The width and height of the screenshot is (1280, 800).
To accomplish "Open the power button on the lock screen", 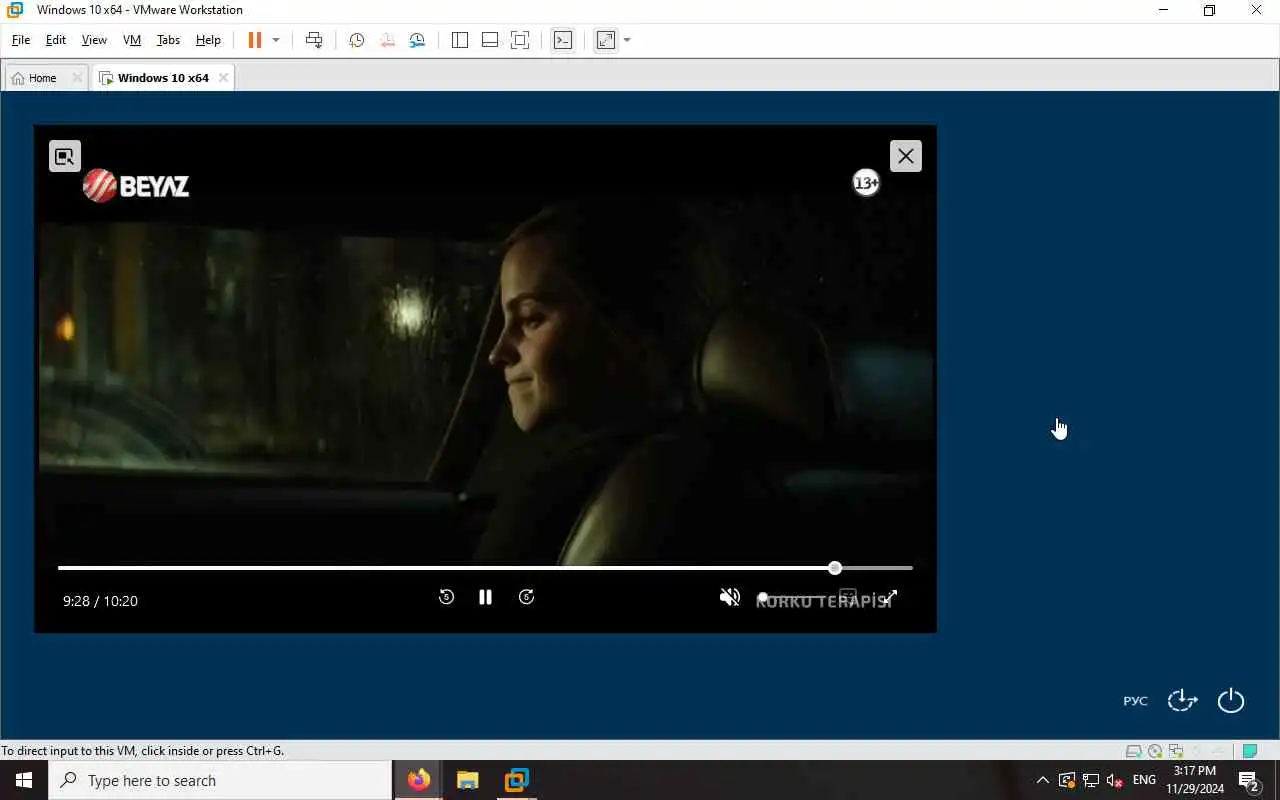I will pyautogui.click(x=1231, y=701).
